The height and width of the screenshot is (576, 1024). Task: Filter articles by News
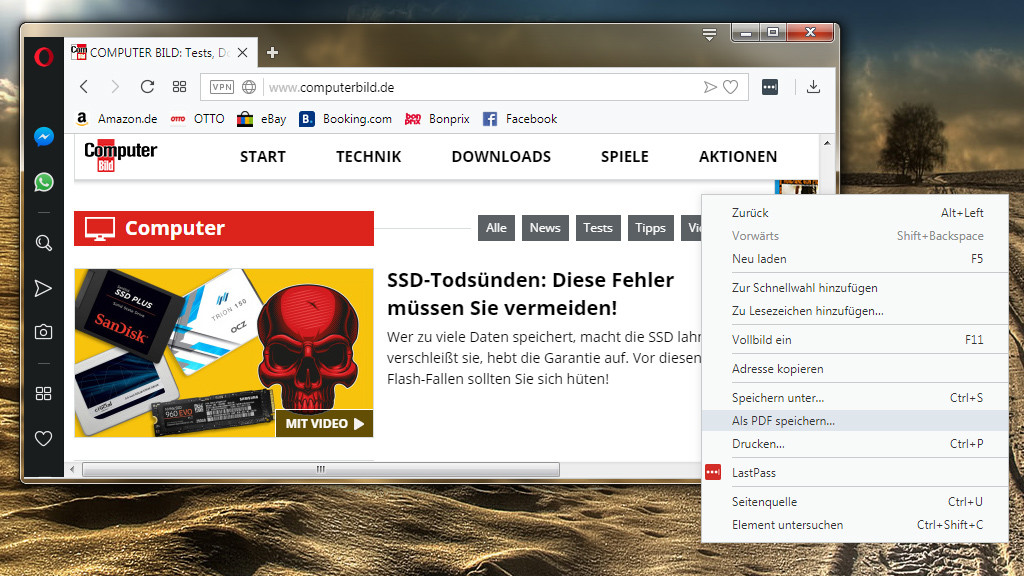pos(545,228)
